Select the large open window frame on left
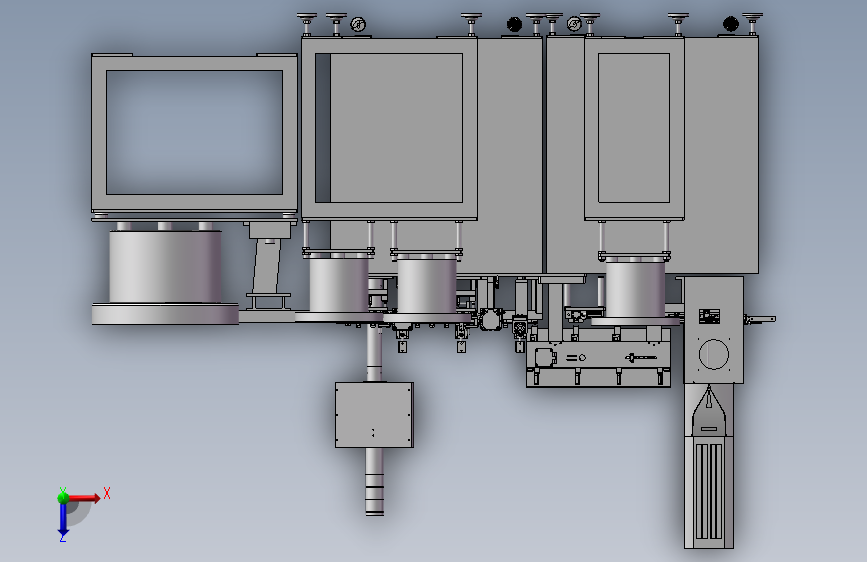The width and height of the screenshot is (867, 562). point(194,133)
